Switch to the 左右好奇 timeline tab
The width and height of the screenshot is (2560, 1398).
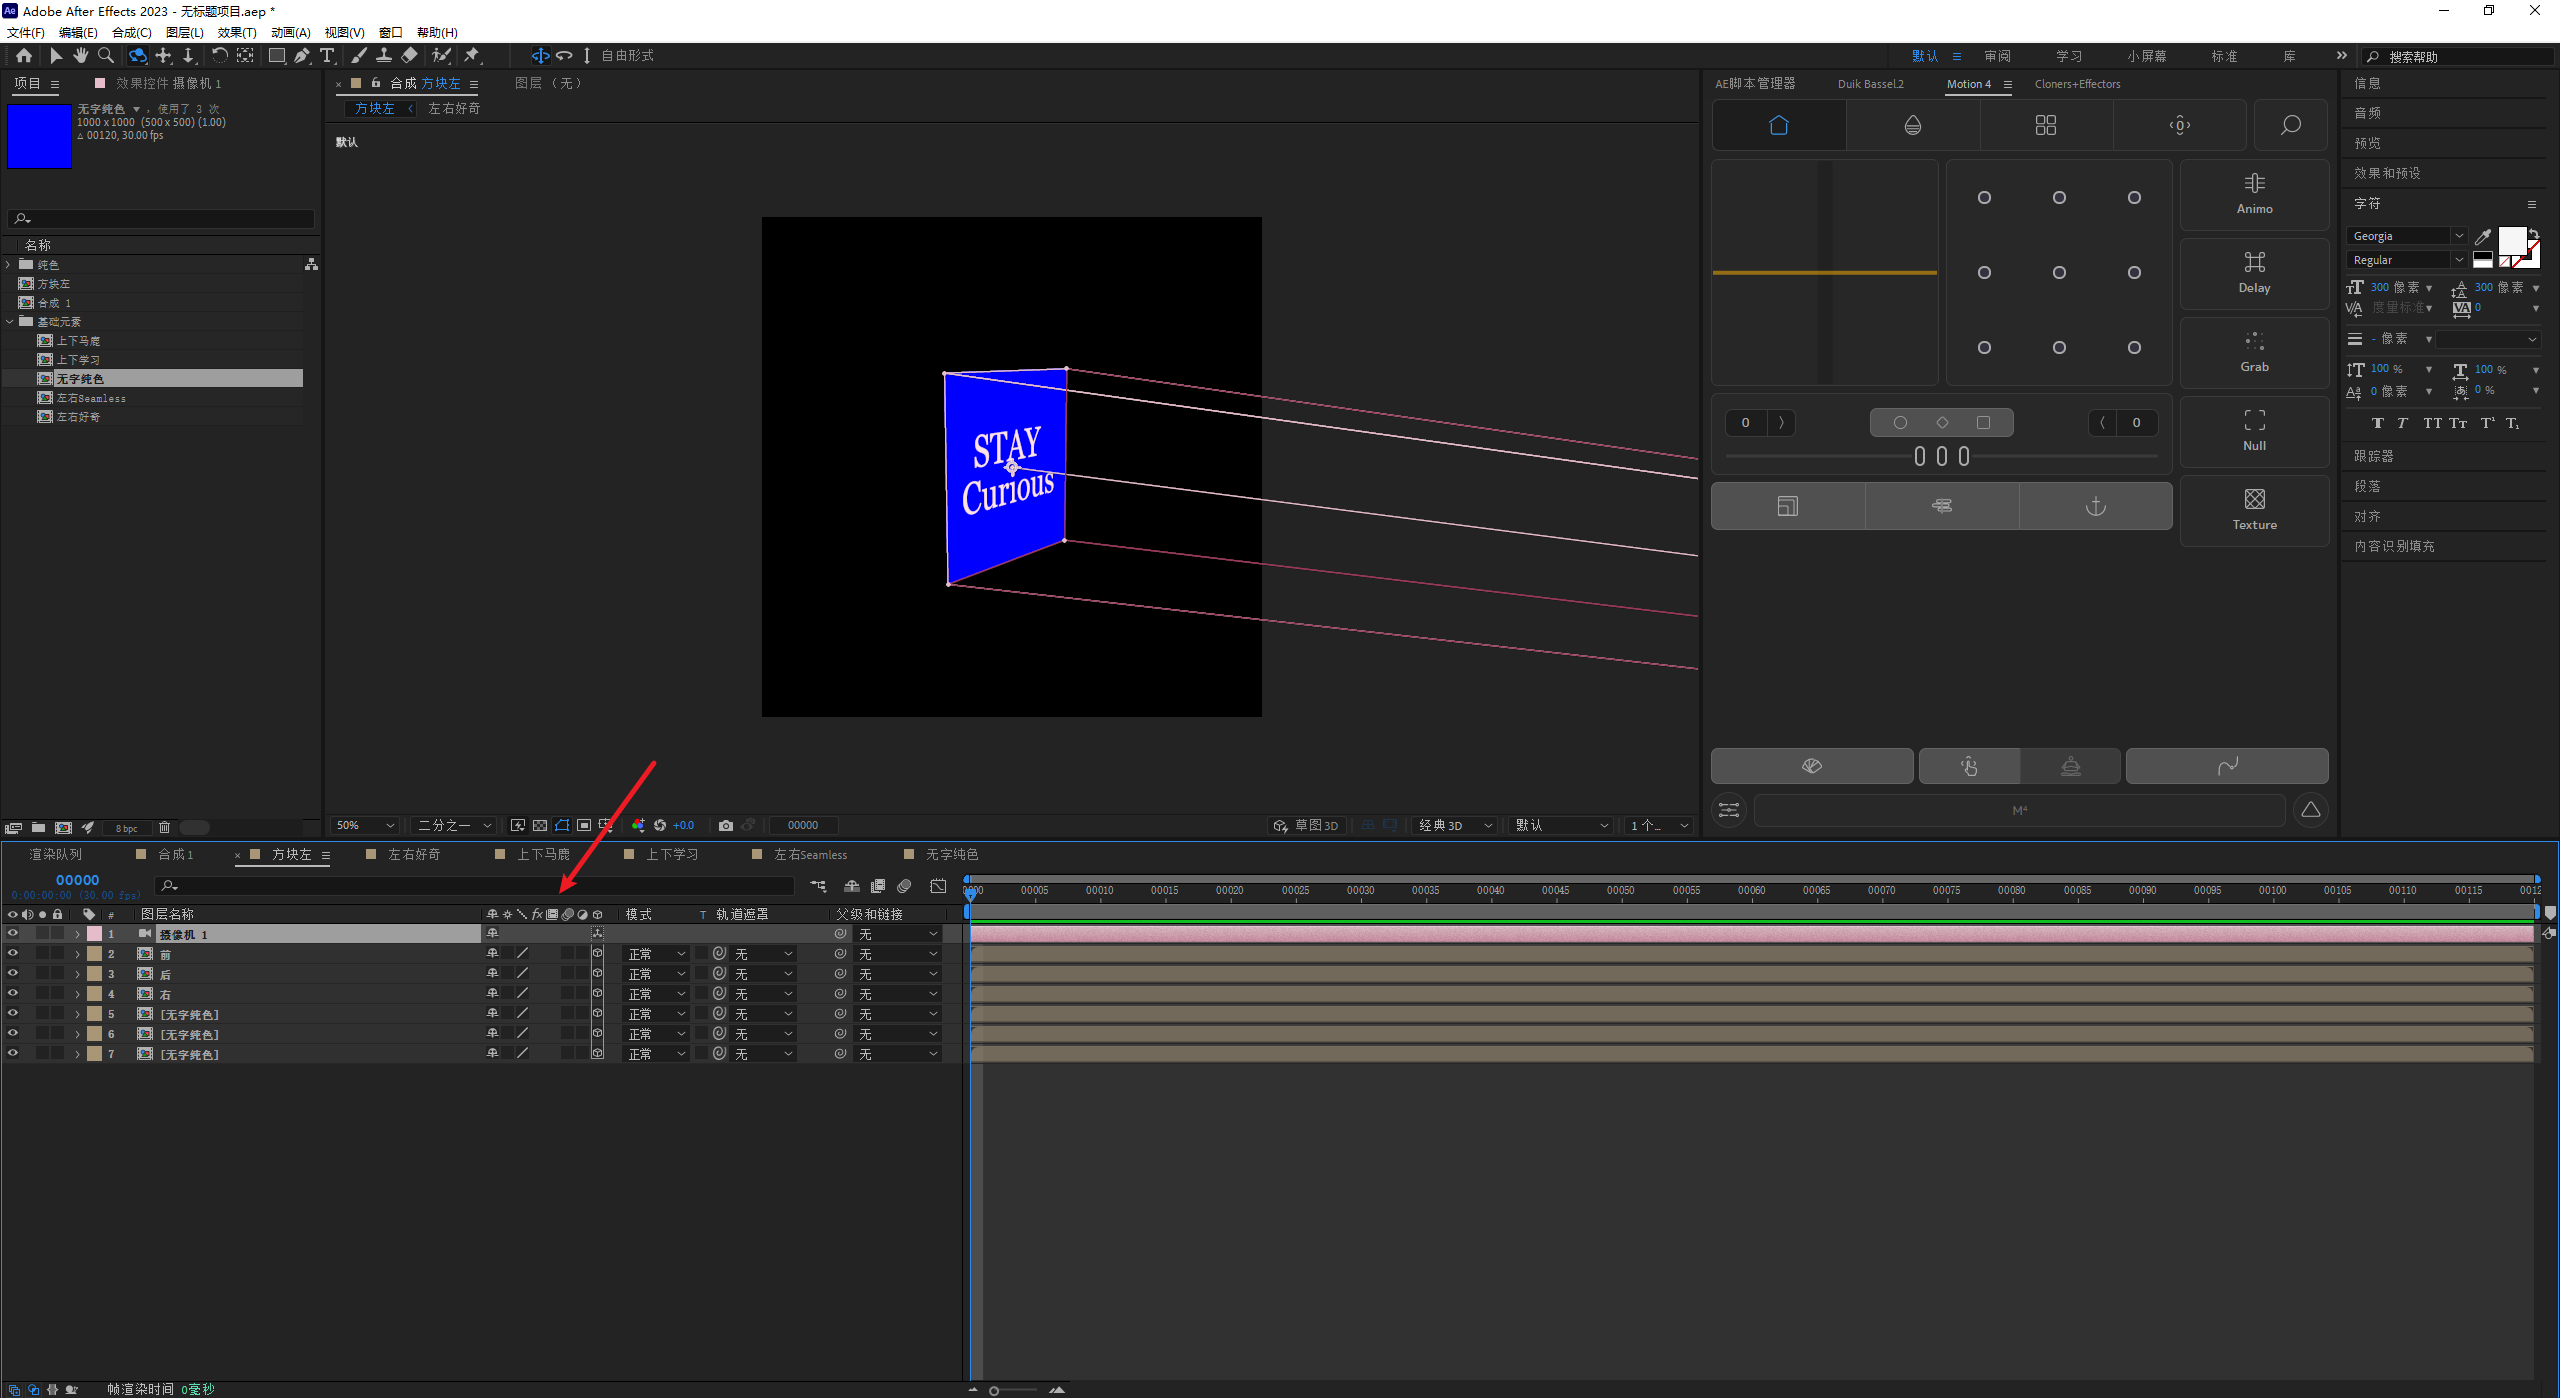tap(414, 855)
